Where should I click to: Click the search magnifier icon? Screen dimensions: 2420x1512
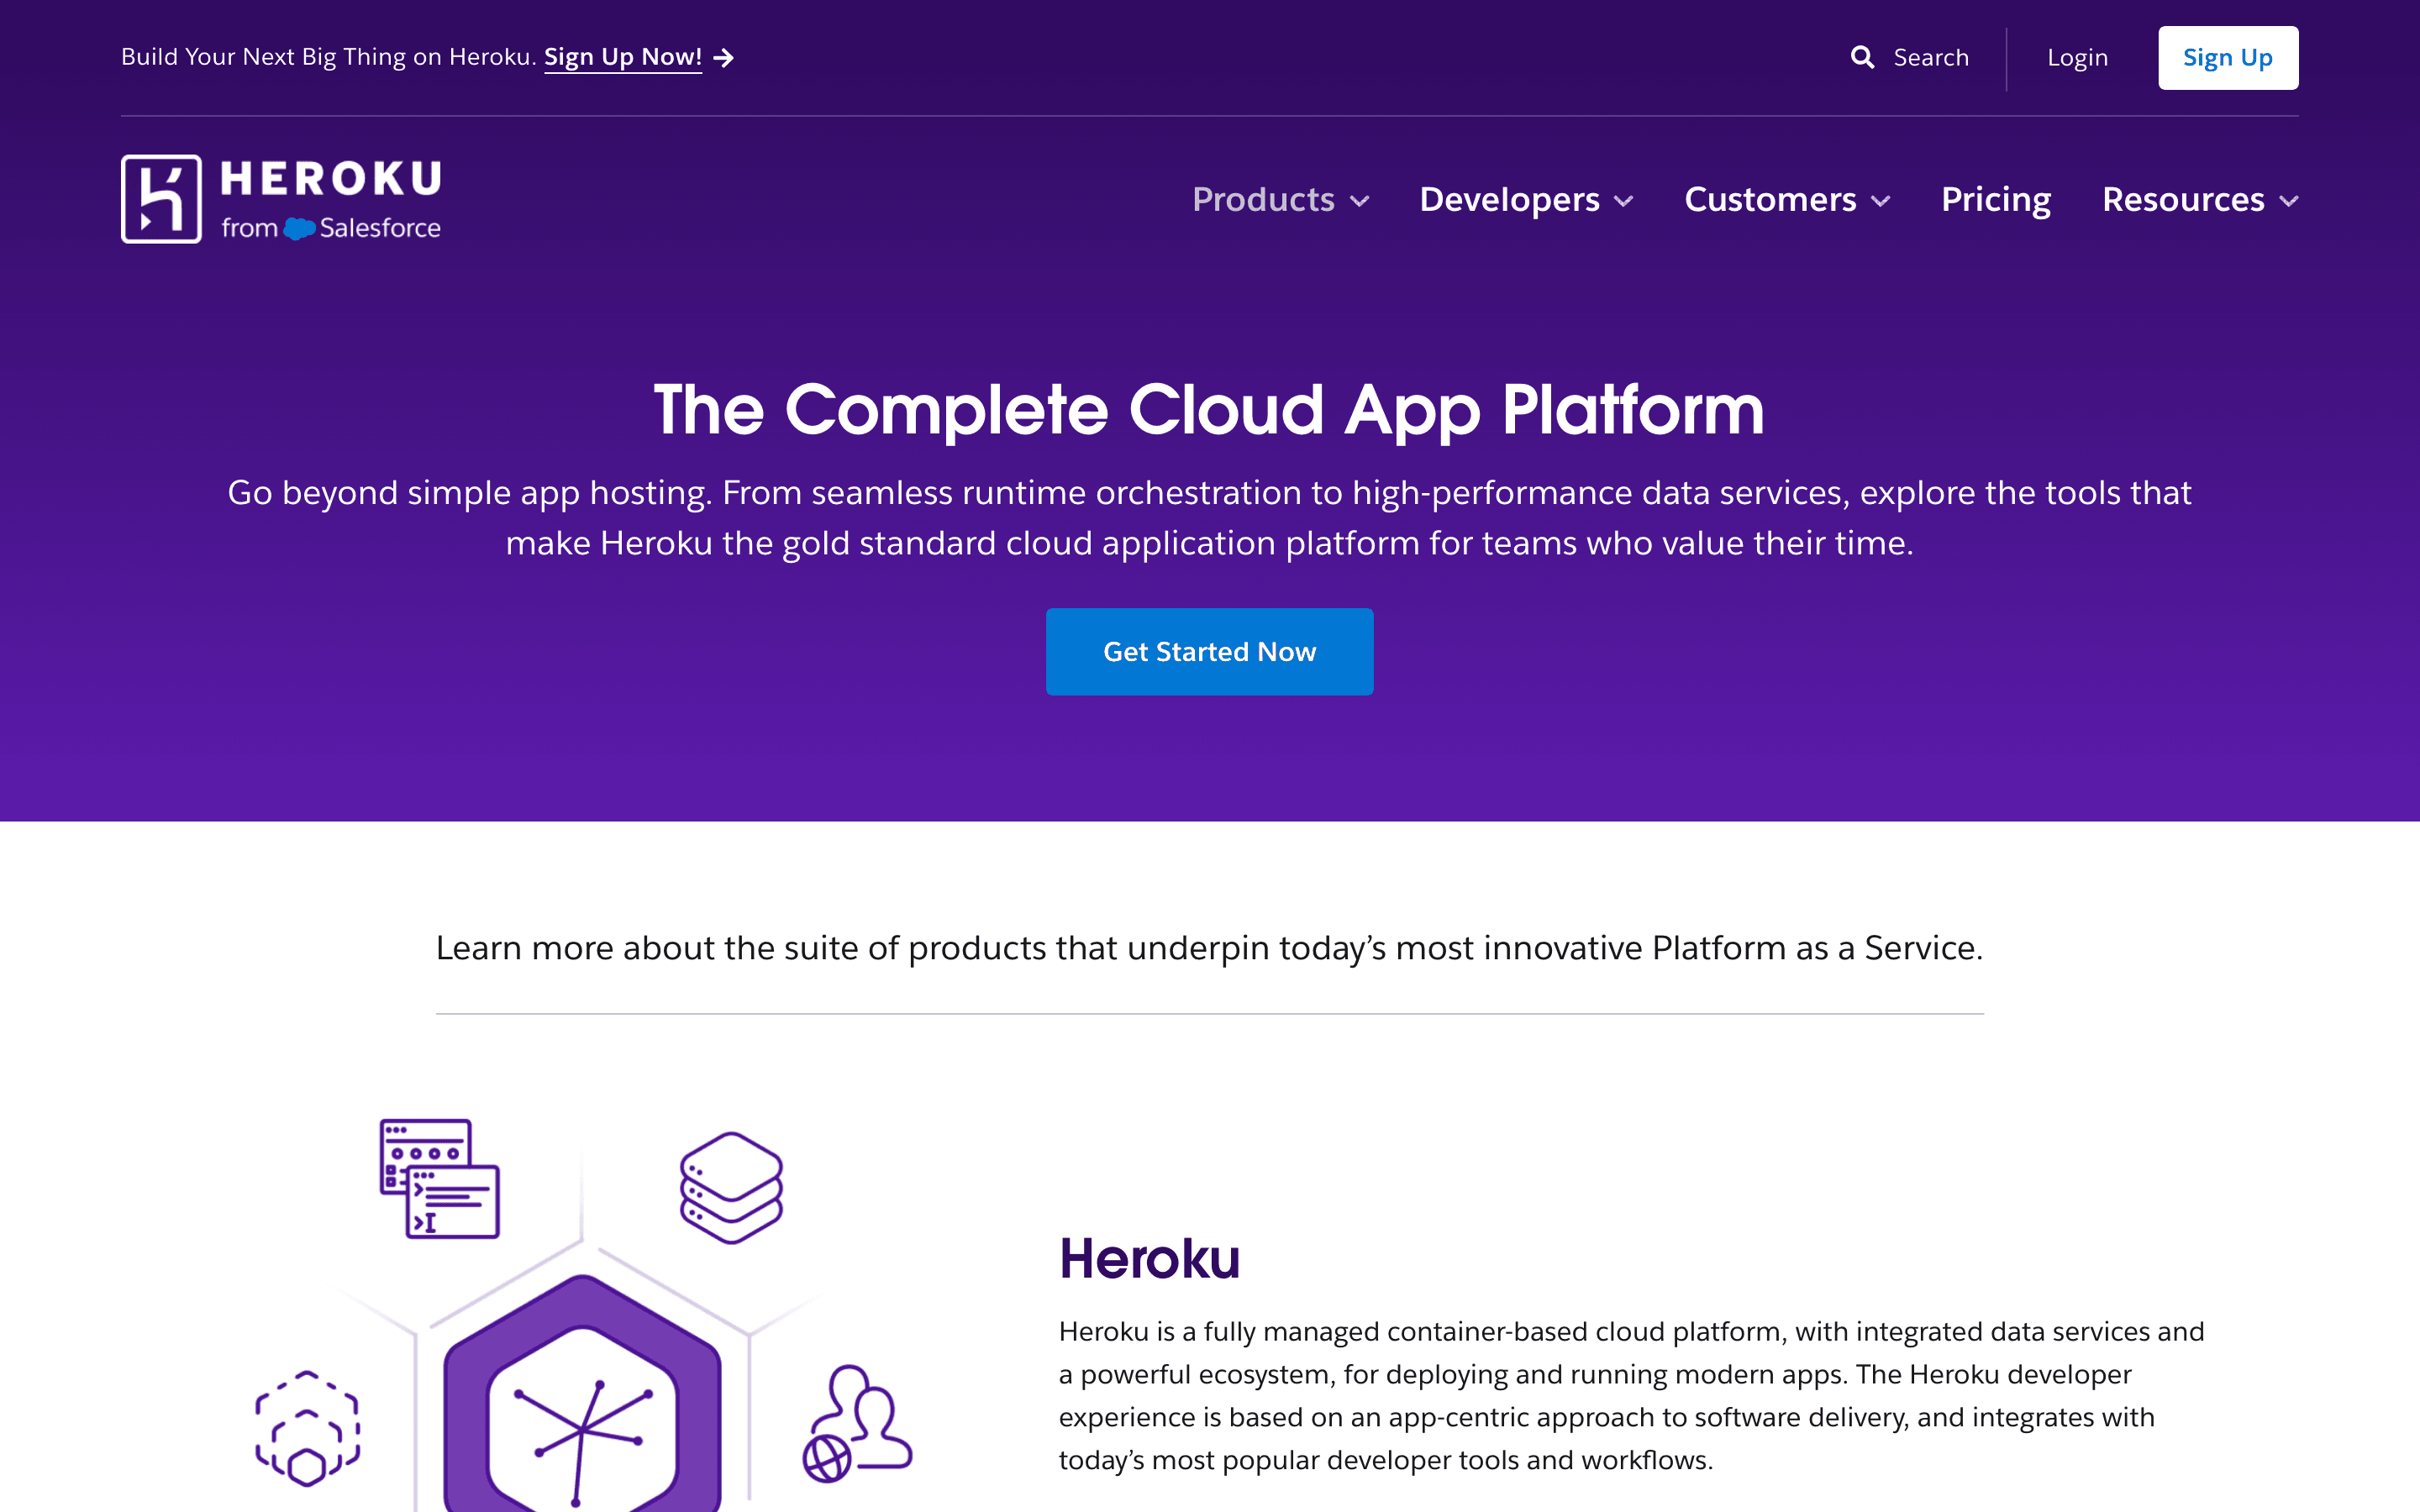point(1862,57)
